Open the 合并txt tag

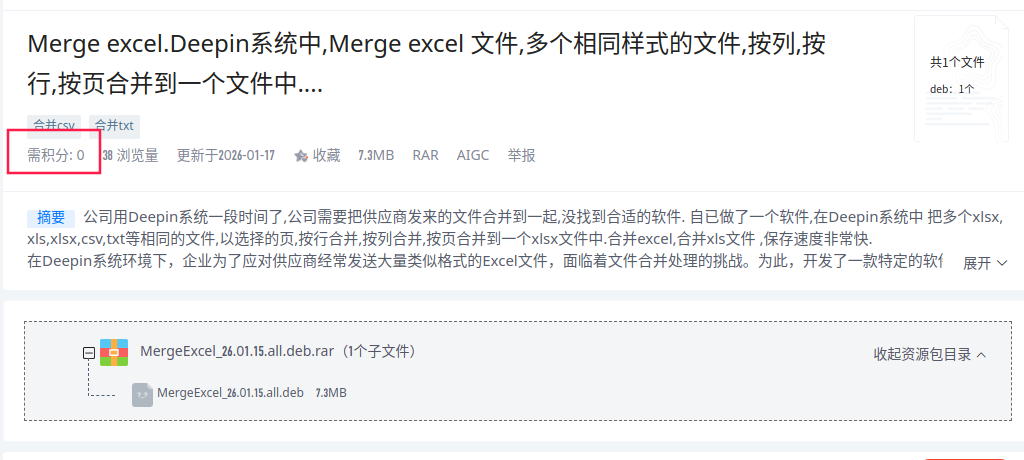[x=114, y=126]
